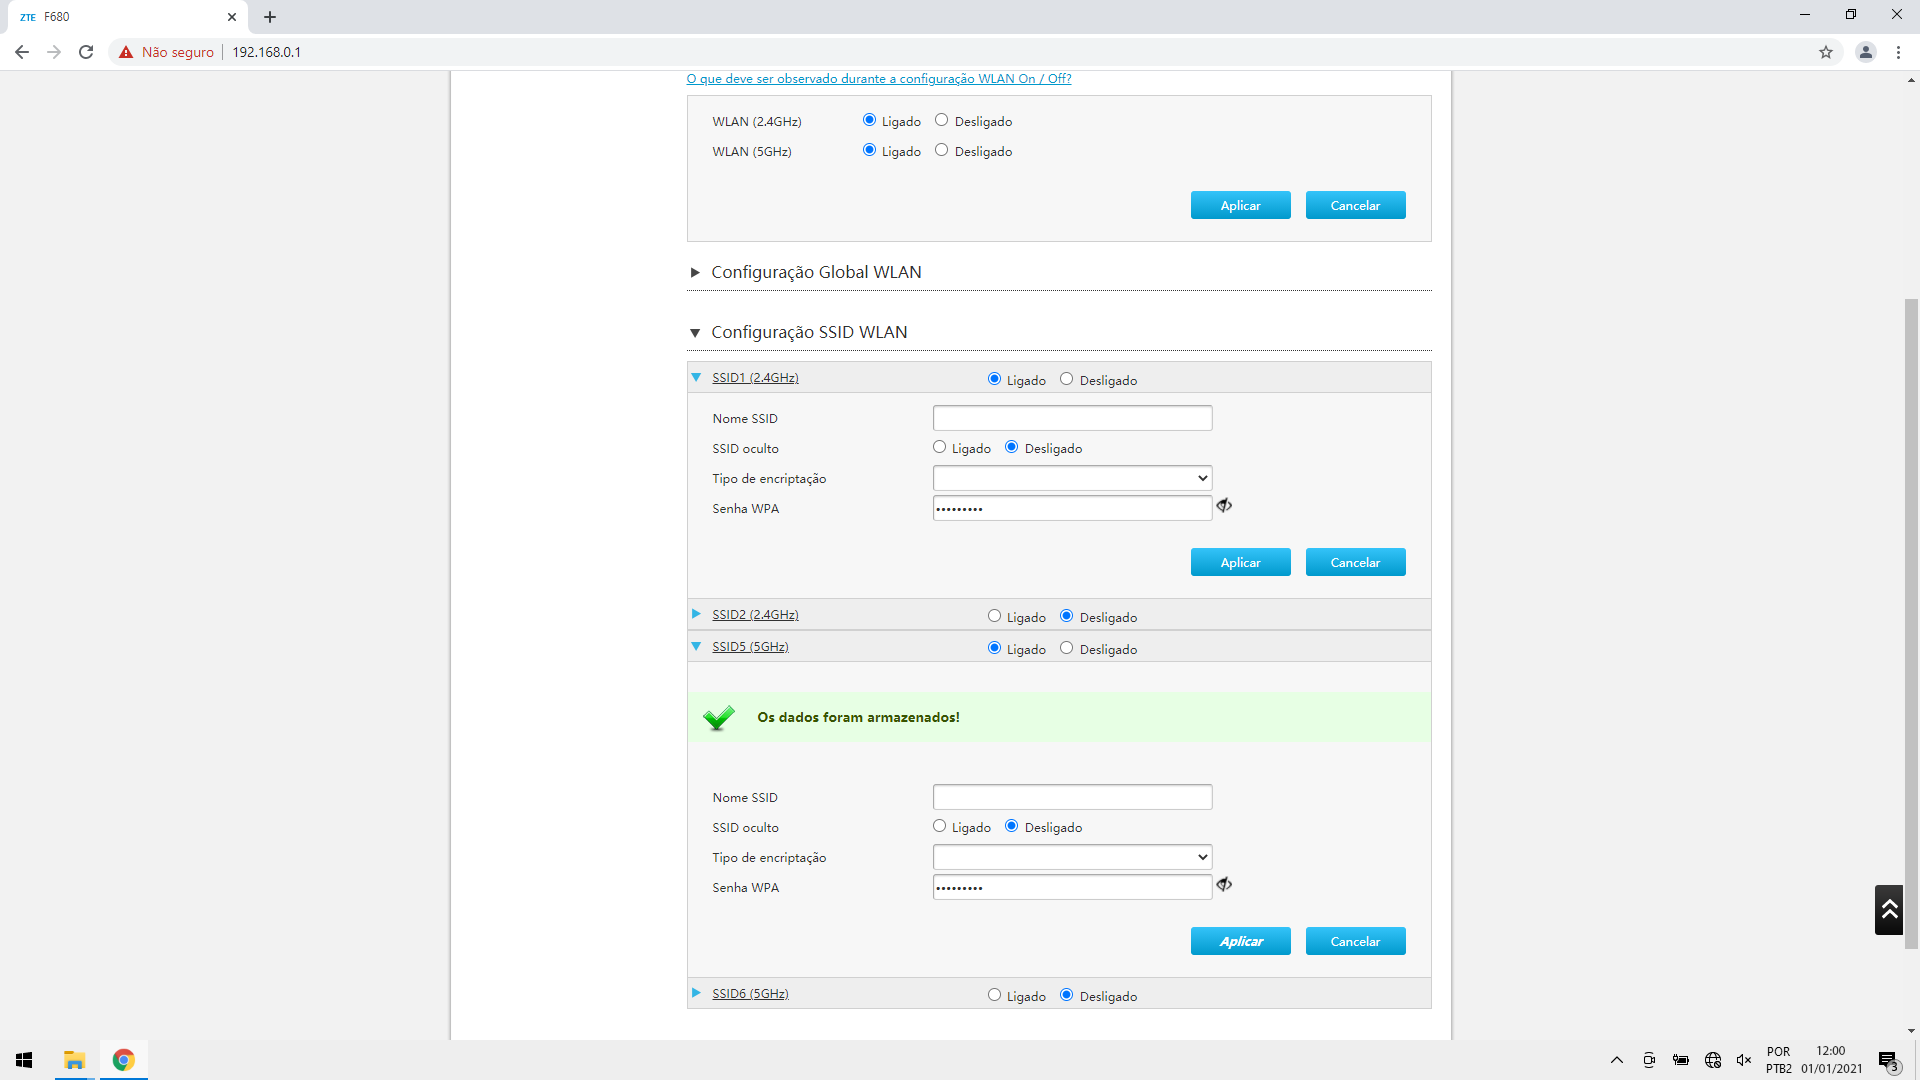
Task: Click Aplicar in the SSID5 section
Action: coord(1240,941)
